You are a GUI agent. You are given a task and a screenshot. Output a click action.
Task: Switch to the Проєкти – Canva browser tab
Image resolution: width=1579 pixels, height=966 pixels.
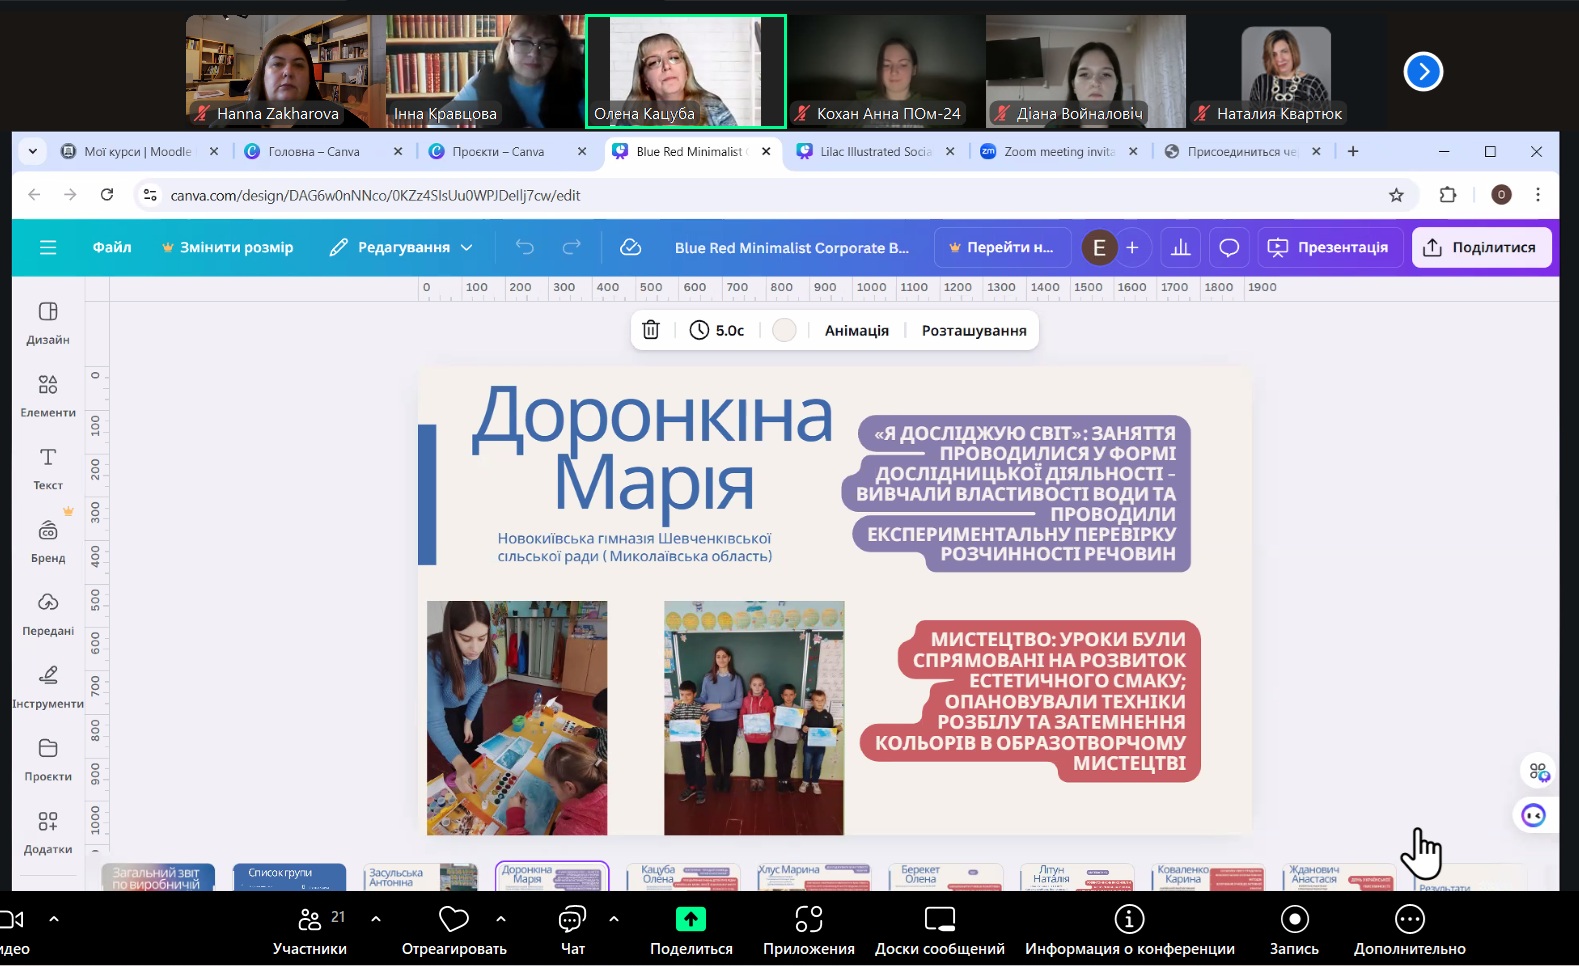498,152
